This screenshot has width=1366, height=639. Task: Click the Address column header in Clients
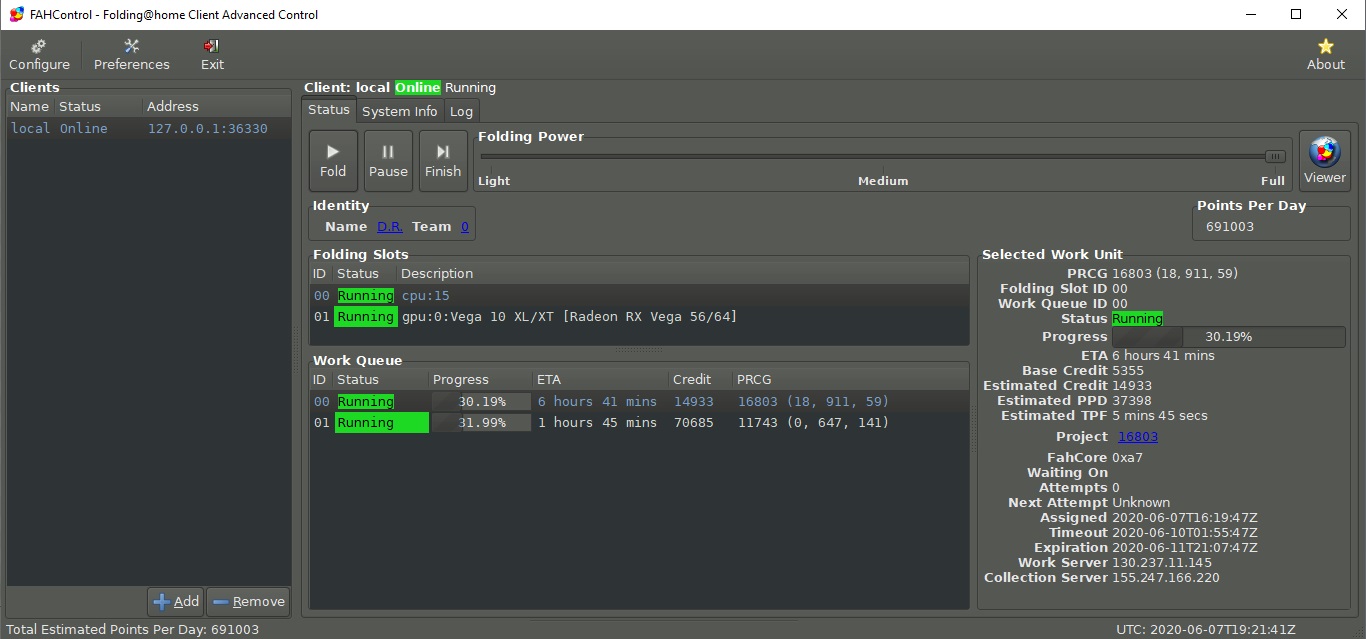[217, 106]
